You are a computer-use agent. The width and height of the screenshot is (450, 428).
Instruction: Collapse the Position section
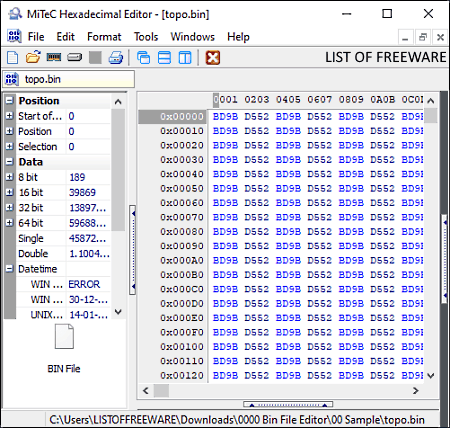pos(10,100)
